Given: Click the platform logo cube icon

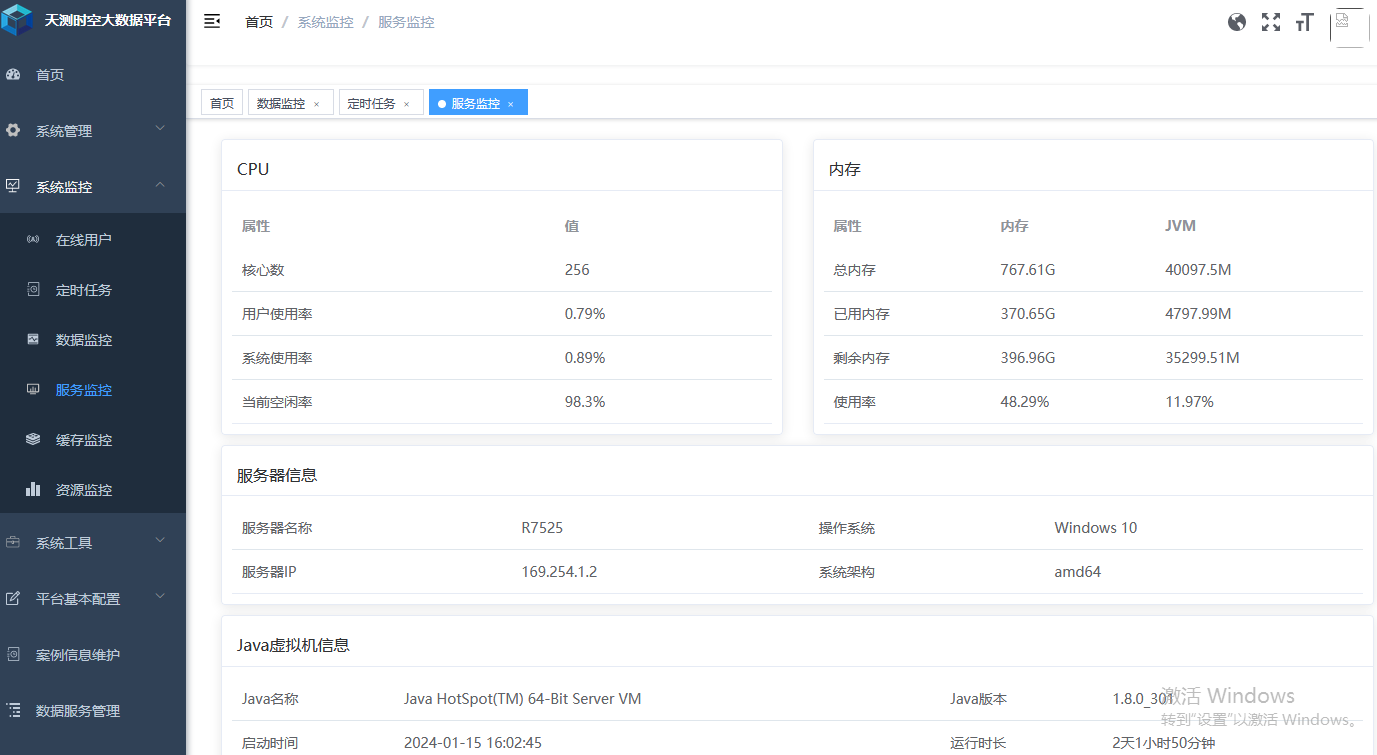Looking at the screenshot, I should (18, 20).
